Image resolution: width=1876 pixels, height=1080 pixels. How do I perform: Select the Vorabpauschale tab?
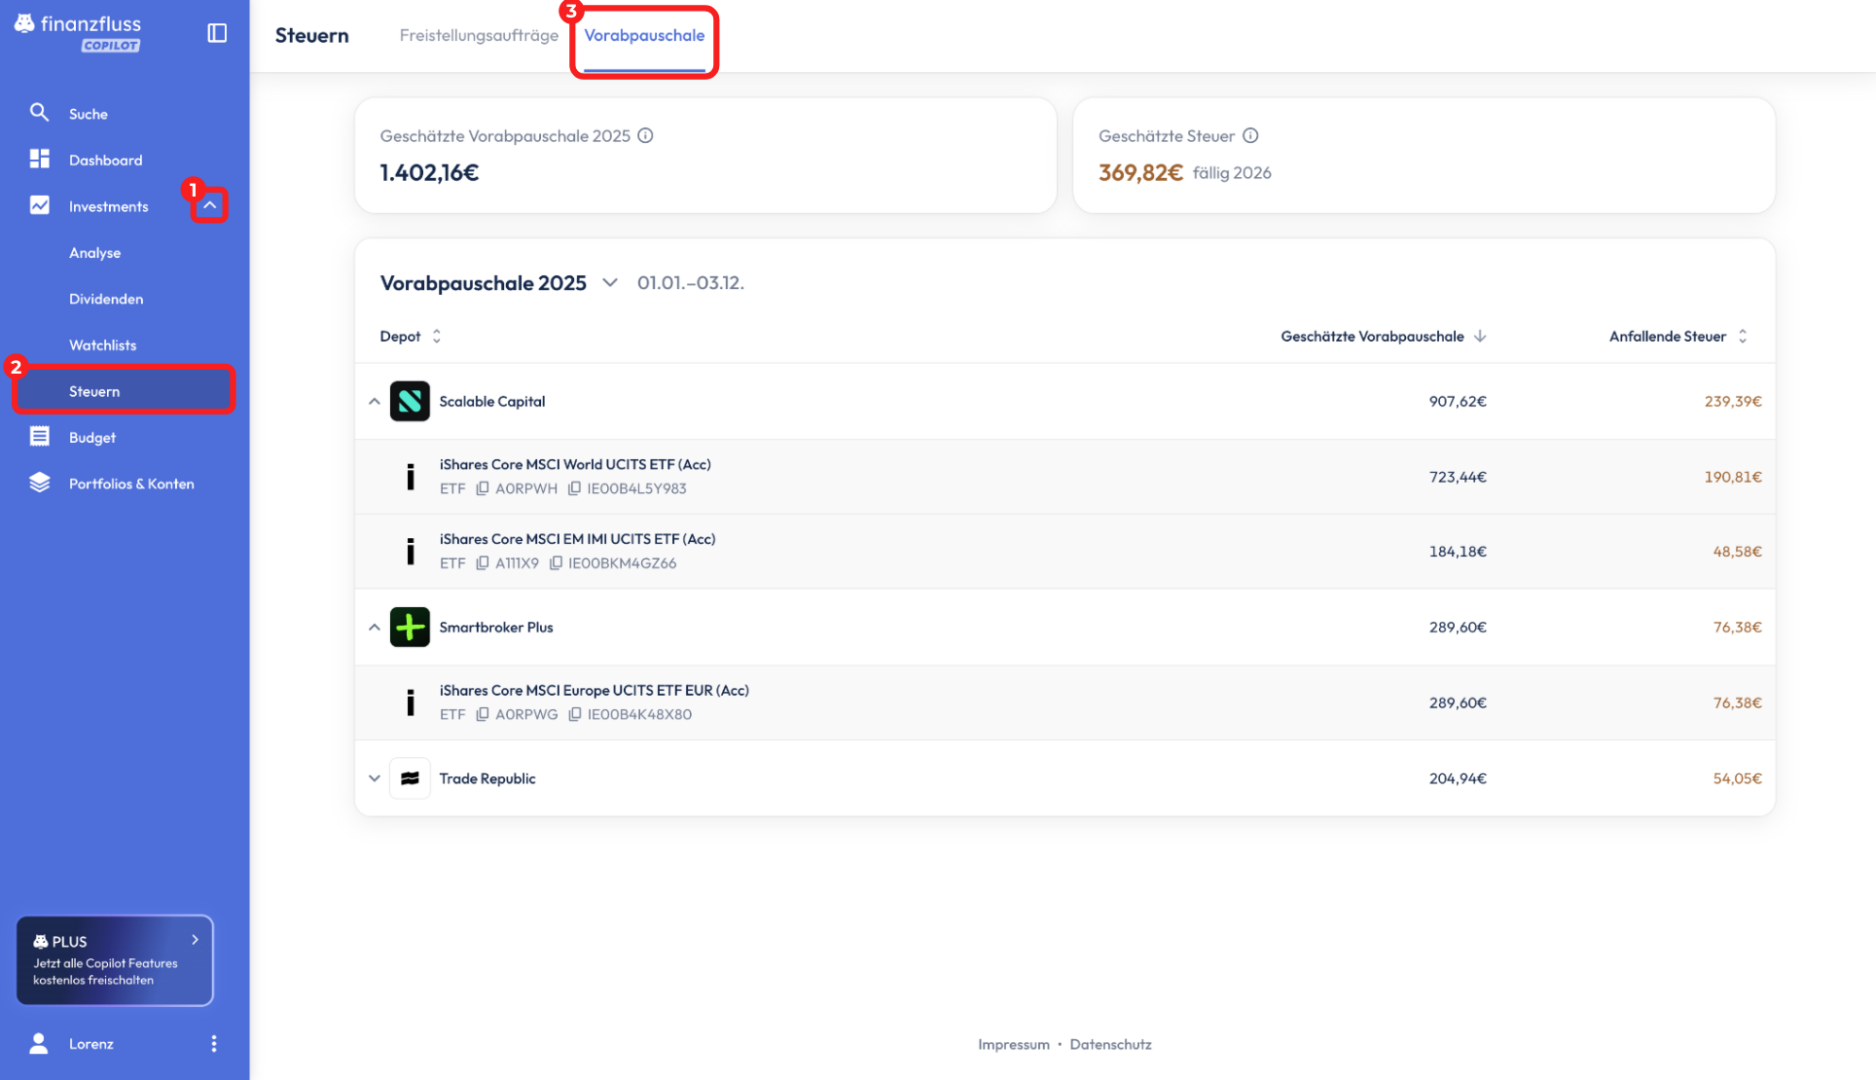coord(644,36)
